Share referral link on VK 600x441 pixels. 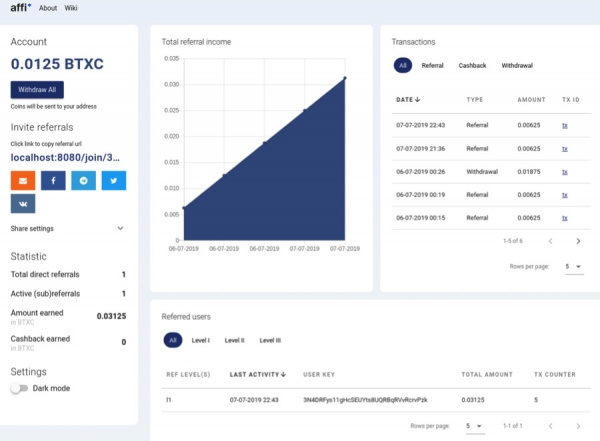coord(23,204)
